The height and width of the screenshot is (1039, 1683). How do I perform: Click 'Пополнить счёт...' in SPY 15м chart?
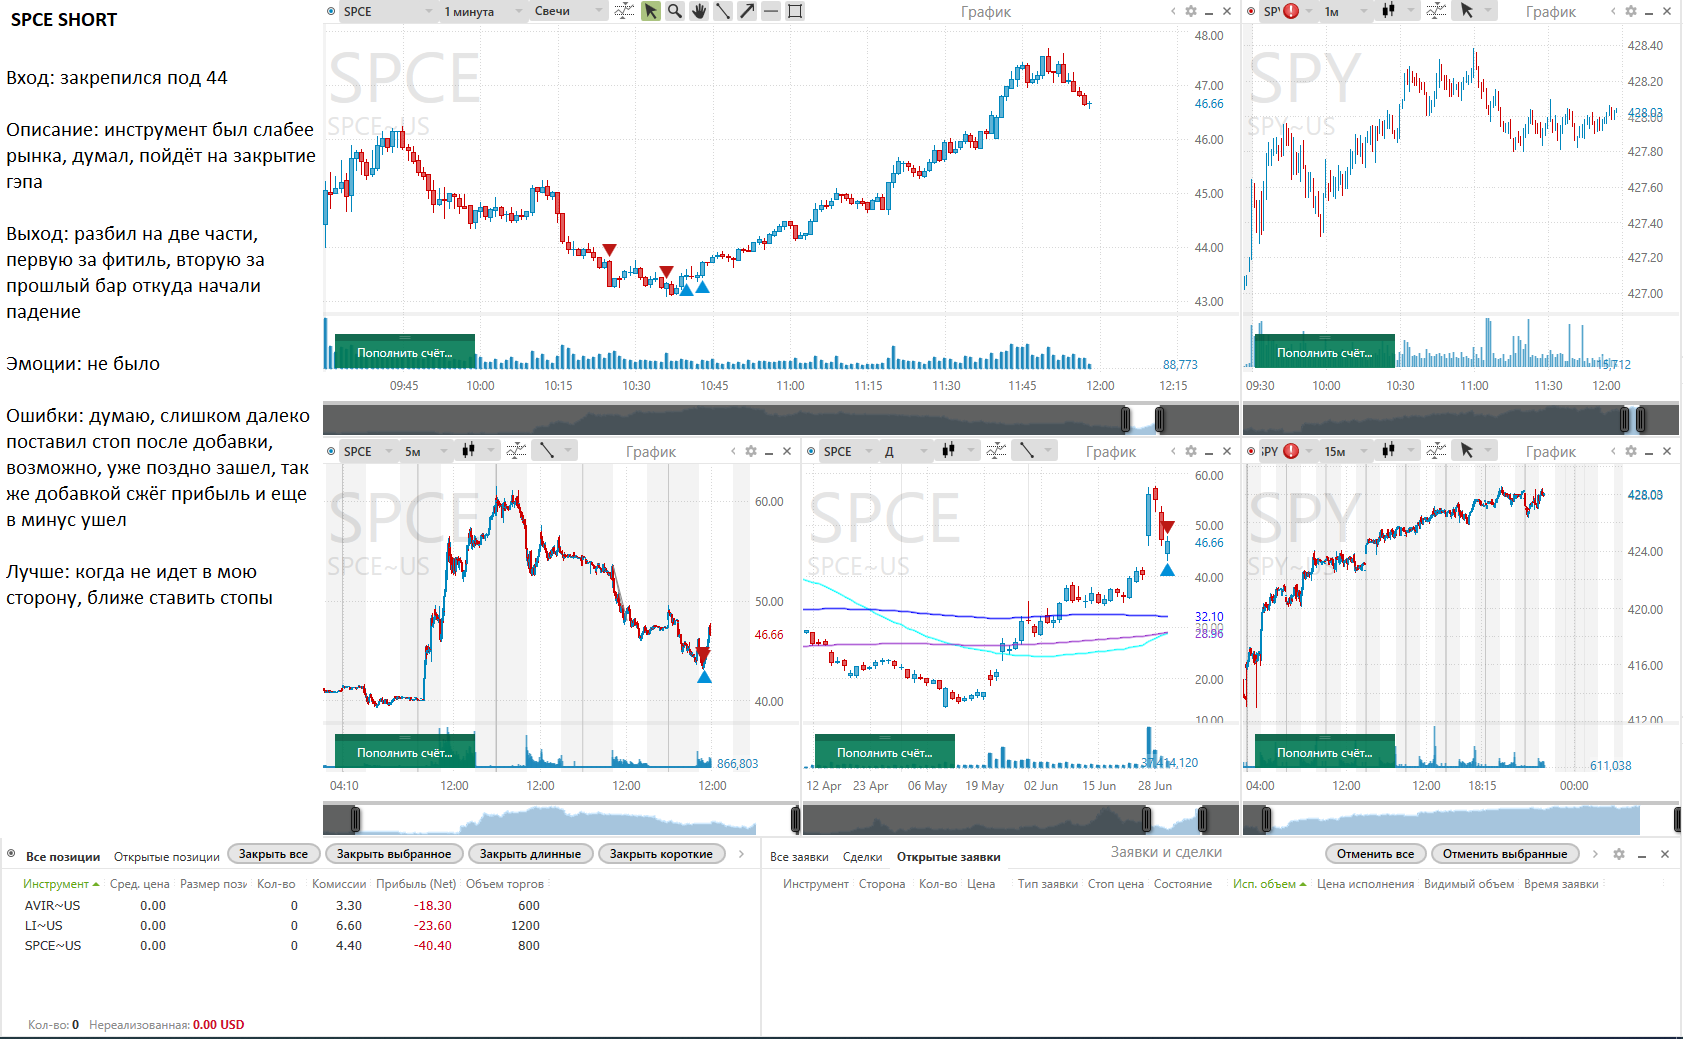pyautogui.click(x=1325, y=752)
